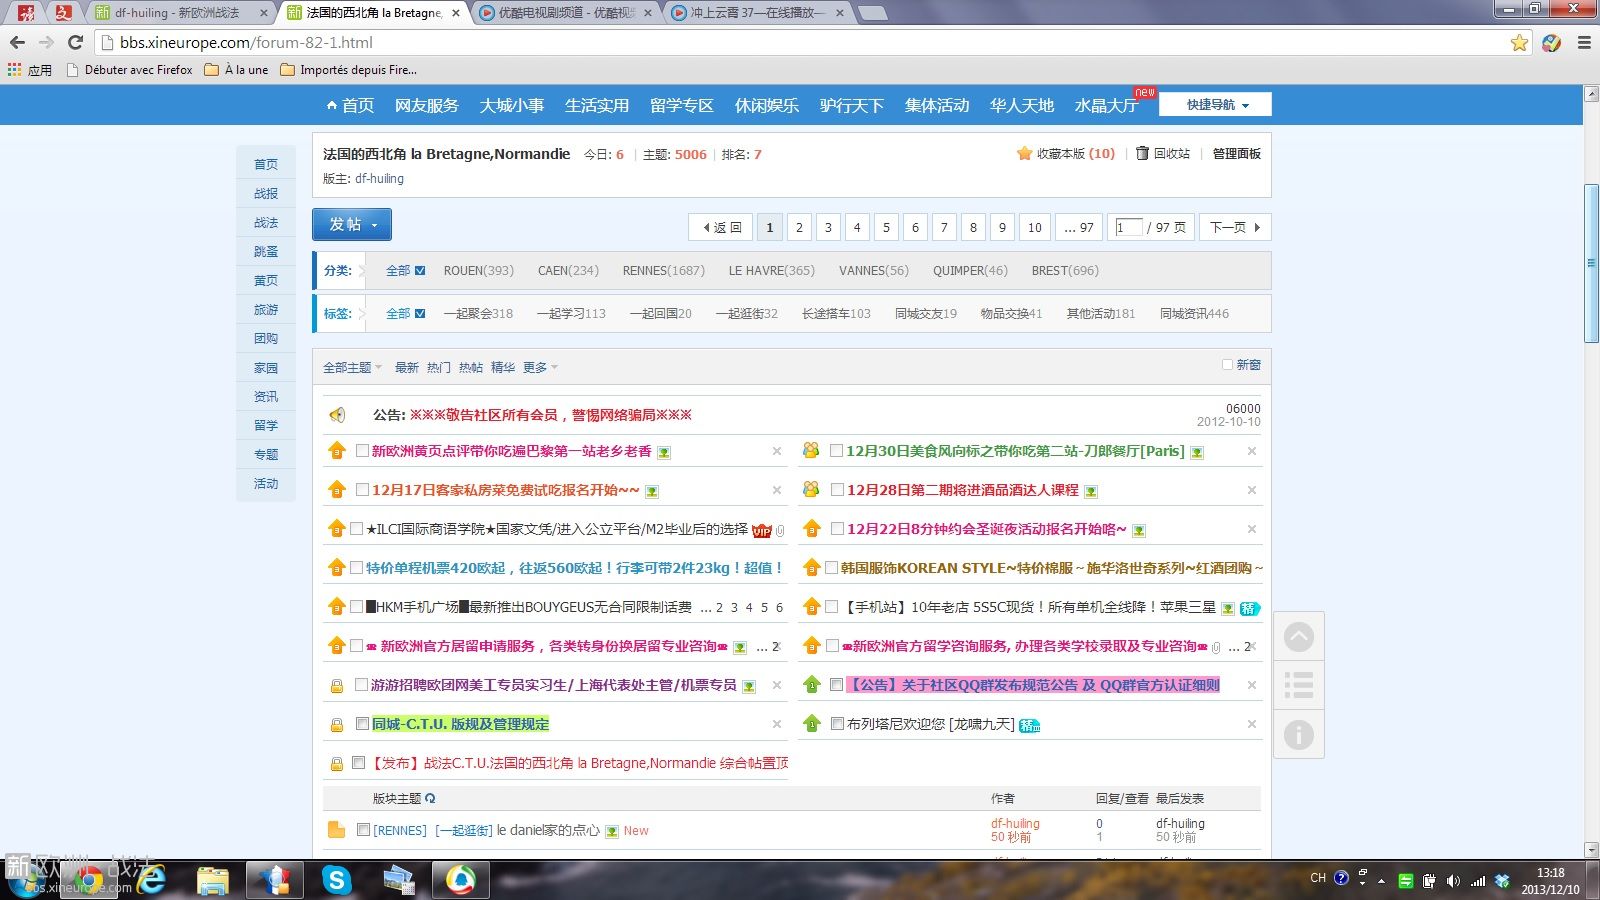Image resolution: width=1600 pixels, height=900 pixels.
Task: Open the À la une bookmarks folder
Action: 236,70
